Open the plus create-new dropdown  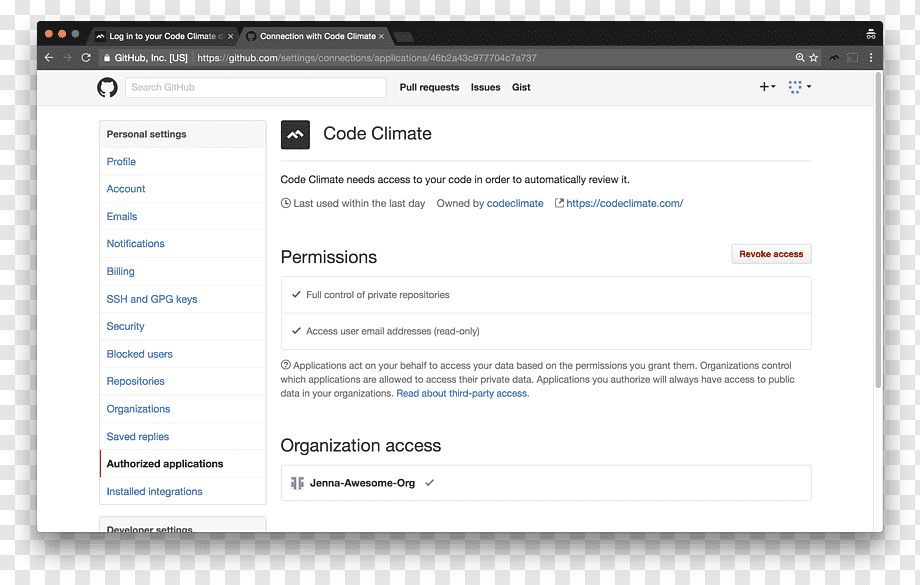pos(767,87)
